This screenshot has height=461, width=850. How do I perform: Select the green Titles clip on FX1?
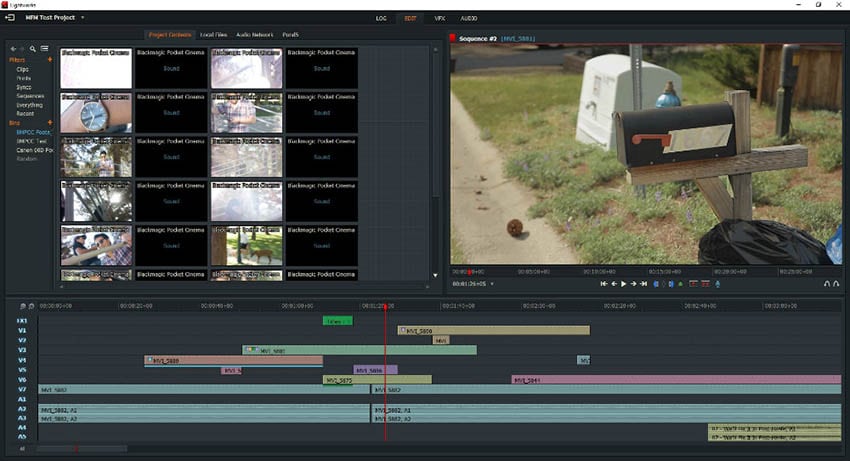(x=338, y=321)
